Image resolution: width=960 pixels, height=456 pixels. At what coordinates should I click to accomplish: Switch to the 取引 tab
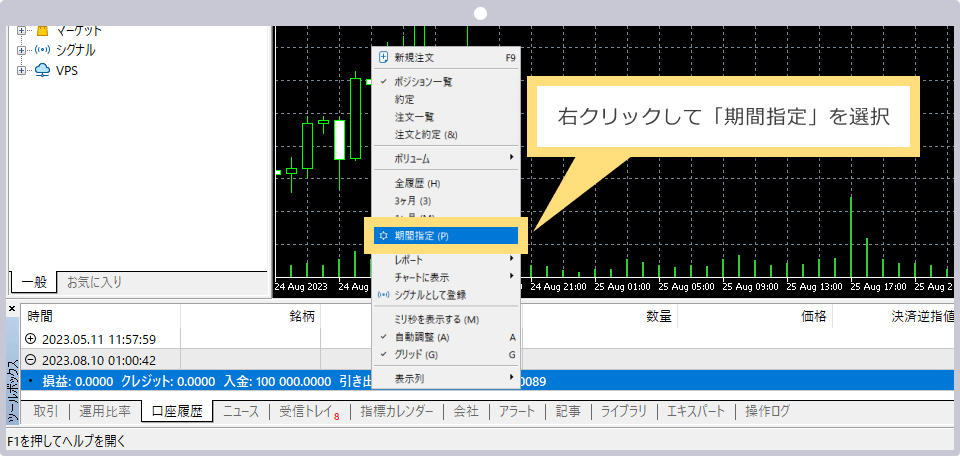[x=46, y=411]
